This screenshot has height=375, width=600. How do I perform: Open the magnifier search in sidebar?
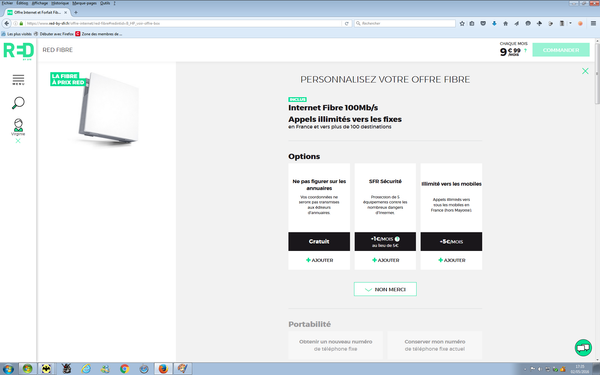click(x=18, y=103)
